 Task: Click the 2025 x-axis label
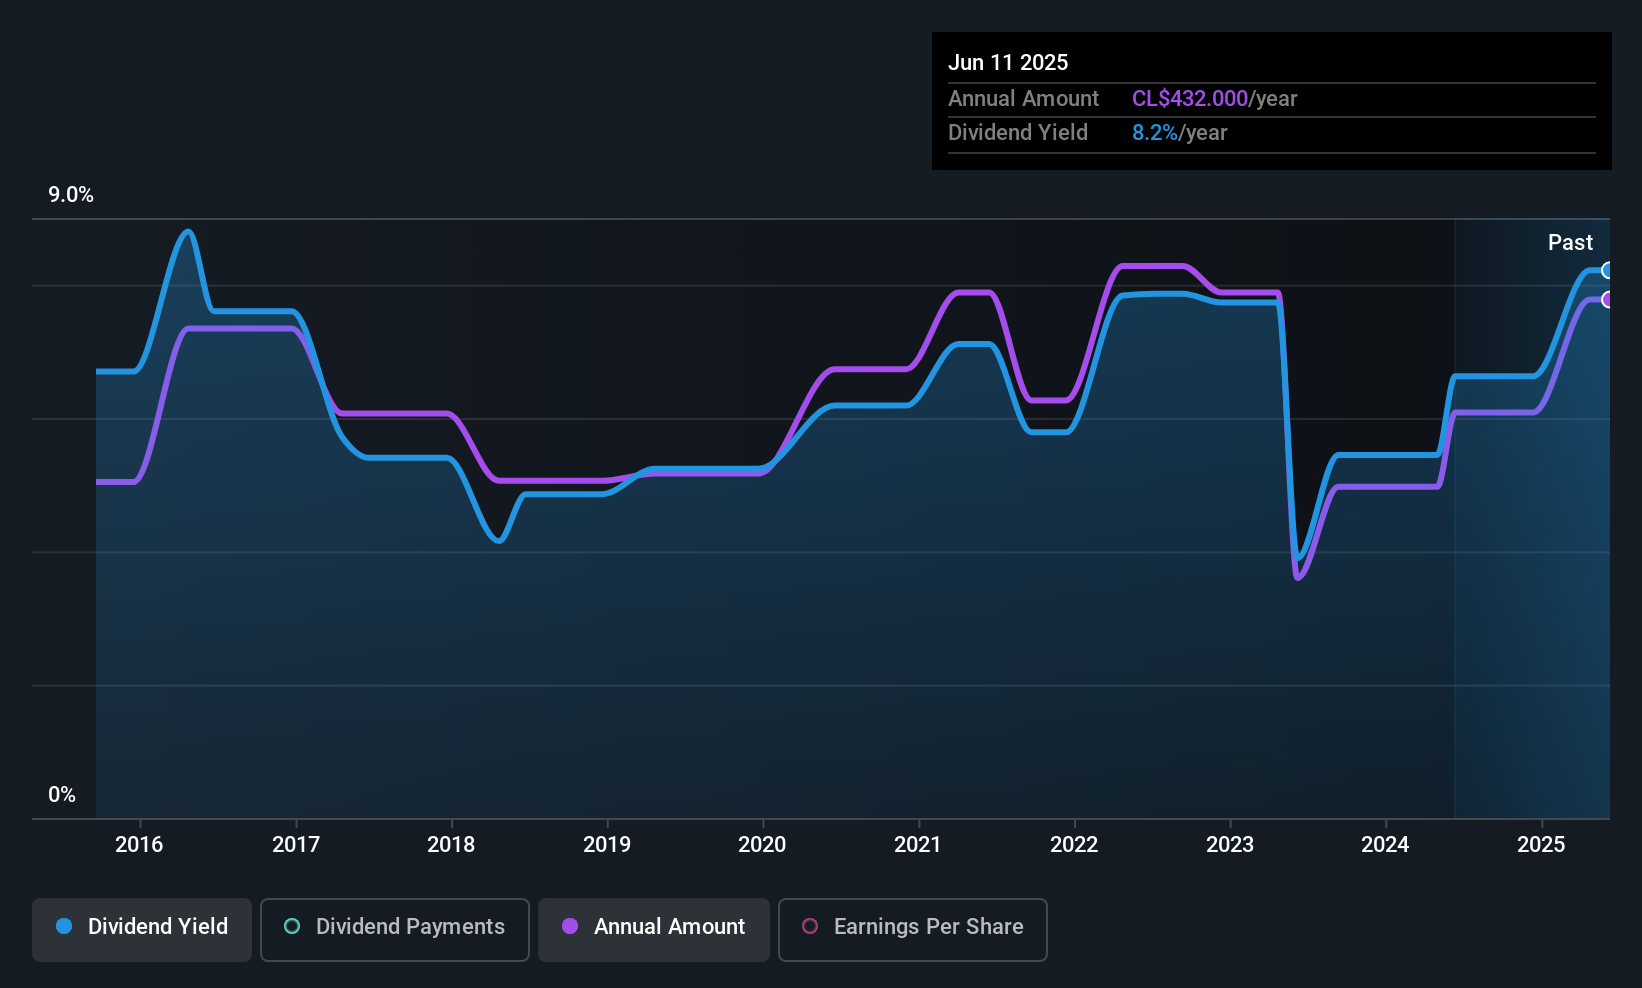coord(1541,845)
